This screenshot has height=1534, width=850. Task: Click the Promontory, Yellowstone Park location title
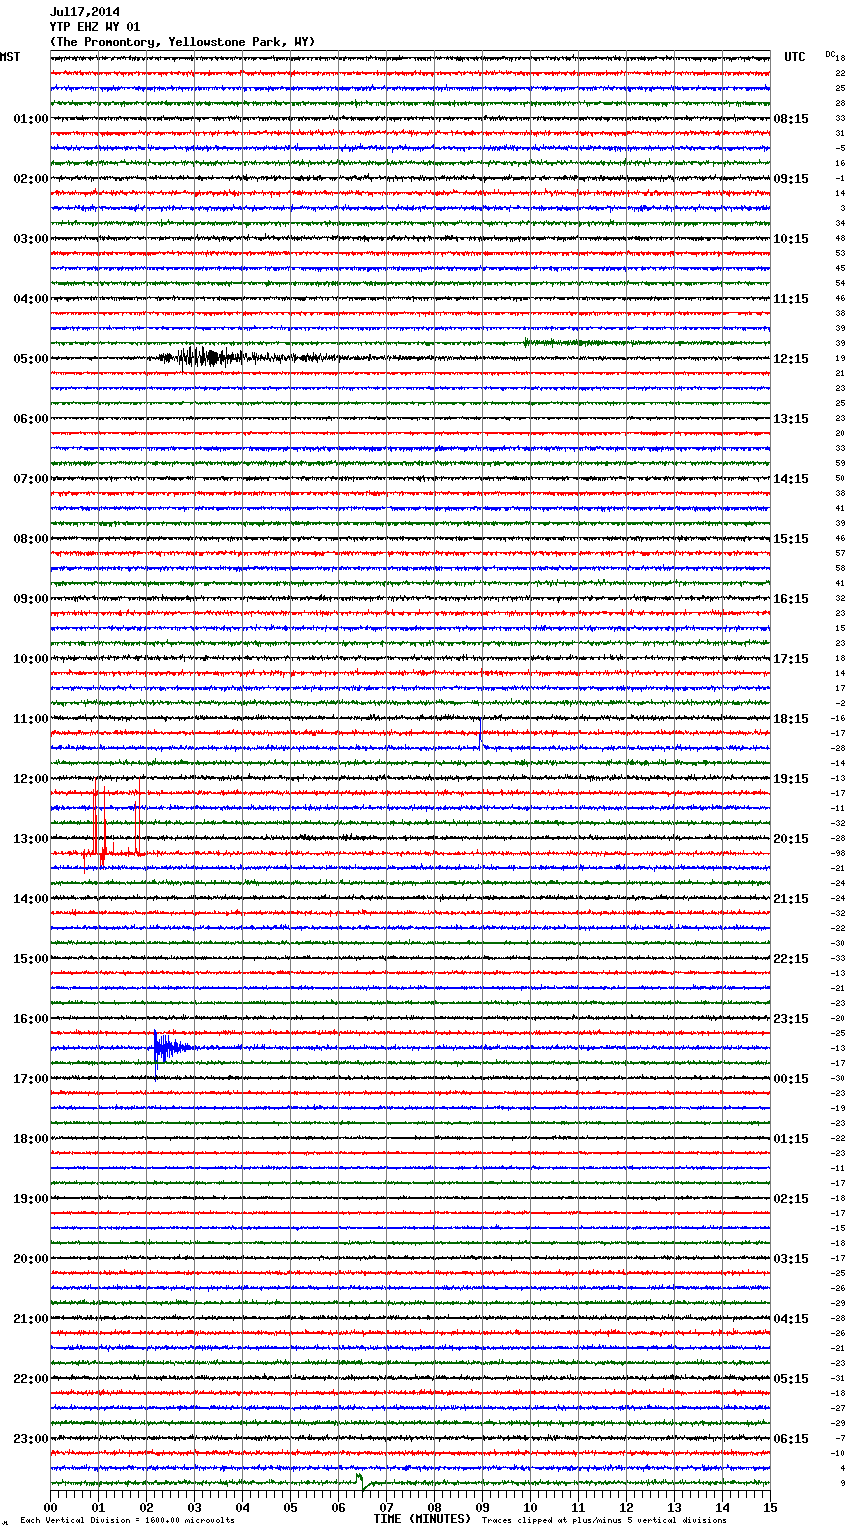point(182,42)
